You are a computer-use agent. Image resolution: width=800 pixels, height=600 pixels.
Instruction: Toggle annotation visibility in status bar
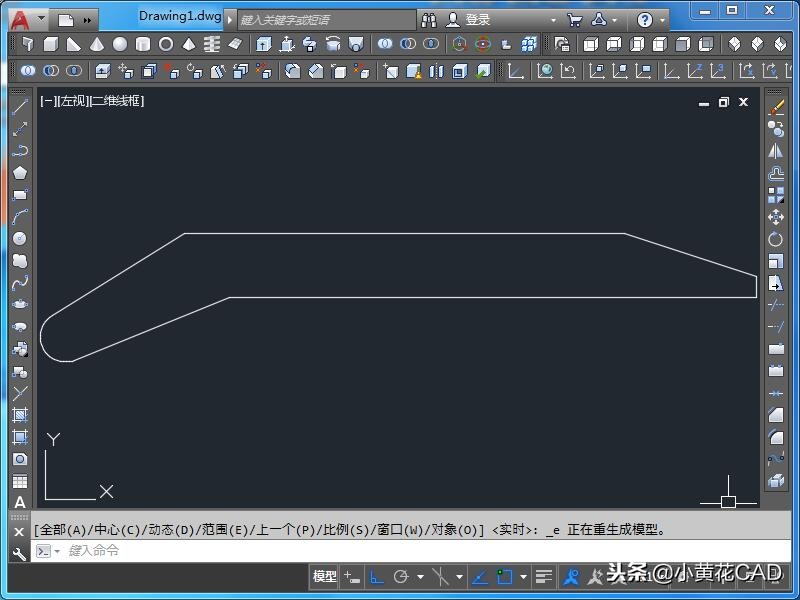tap(570, 577)
